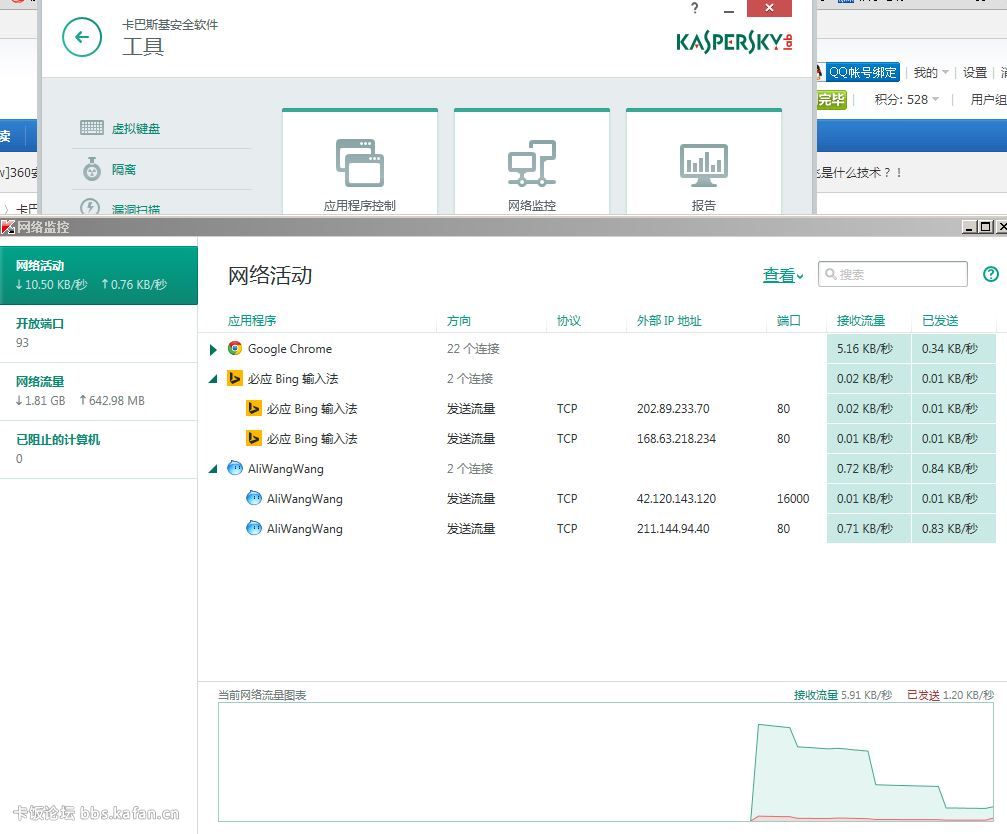
Task: Open the Network Monitor (网络监控) tile
Action: (x=532, y=162)
